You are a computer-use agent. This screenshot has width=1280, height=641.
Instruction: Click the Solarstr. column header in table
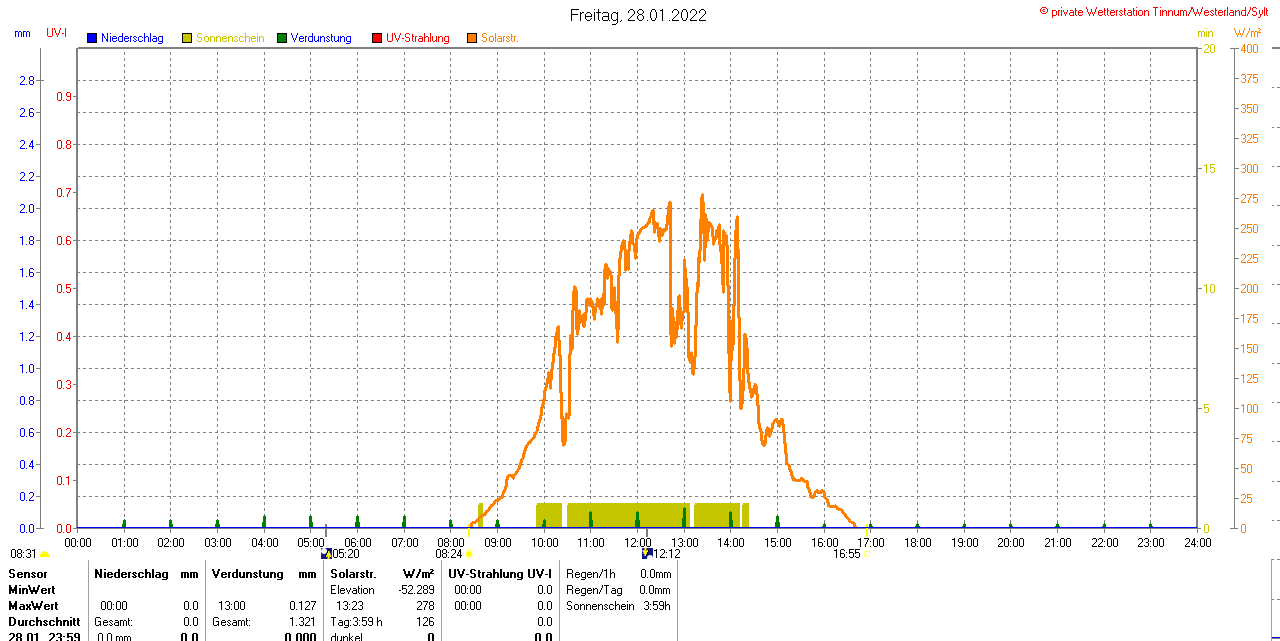(x=353, y=574)
